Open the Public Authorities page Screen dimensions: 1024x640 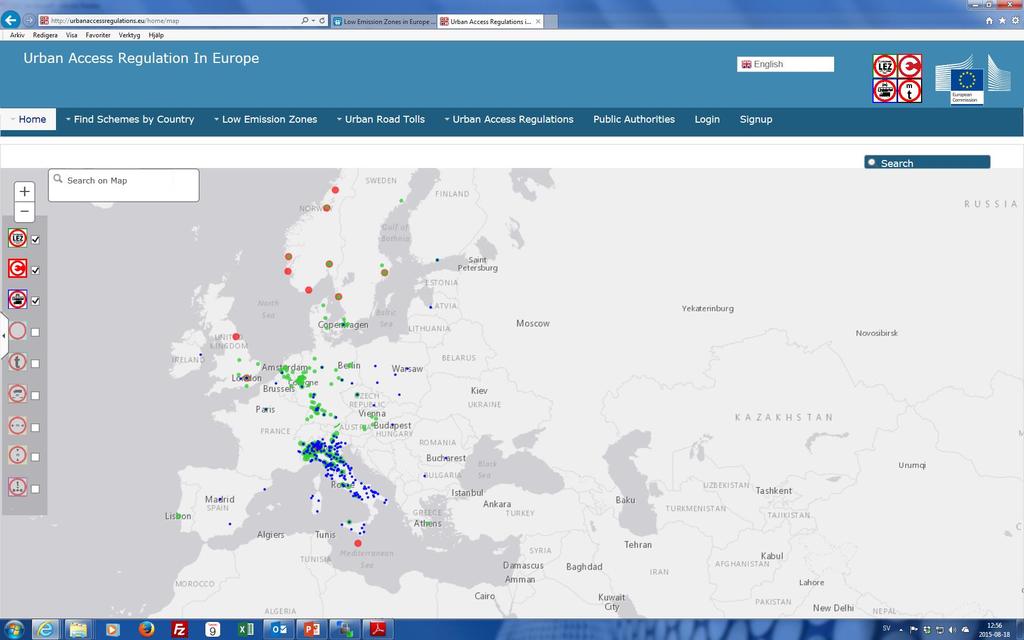[634, 120]
